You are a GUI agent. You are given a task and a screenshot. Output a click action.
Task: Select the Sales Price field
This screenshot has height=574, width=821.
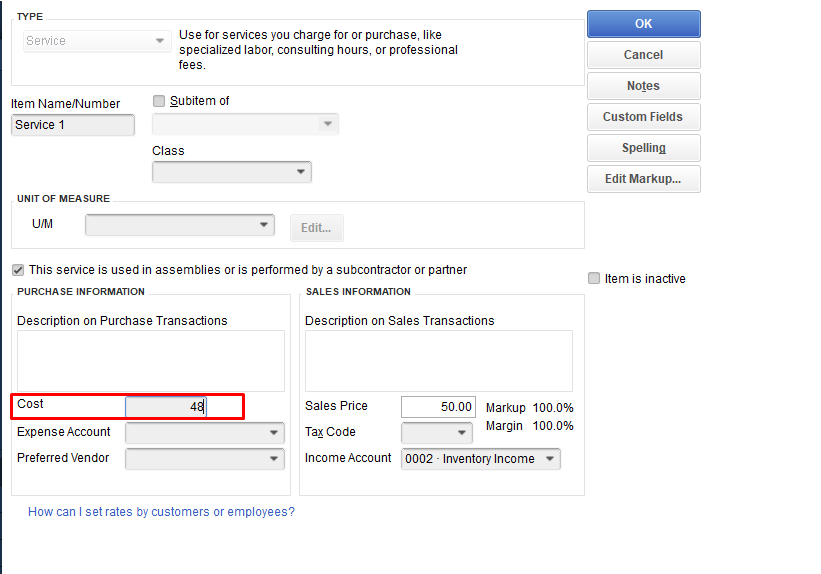437,407
